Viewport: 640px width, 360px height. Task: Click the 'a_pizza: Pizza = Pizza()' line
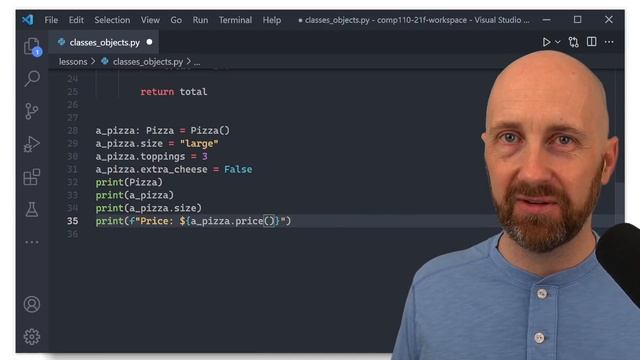[x=163, y=131]
